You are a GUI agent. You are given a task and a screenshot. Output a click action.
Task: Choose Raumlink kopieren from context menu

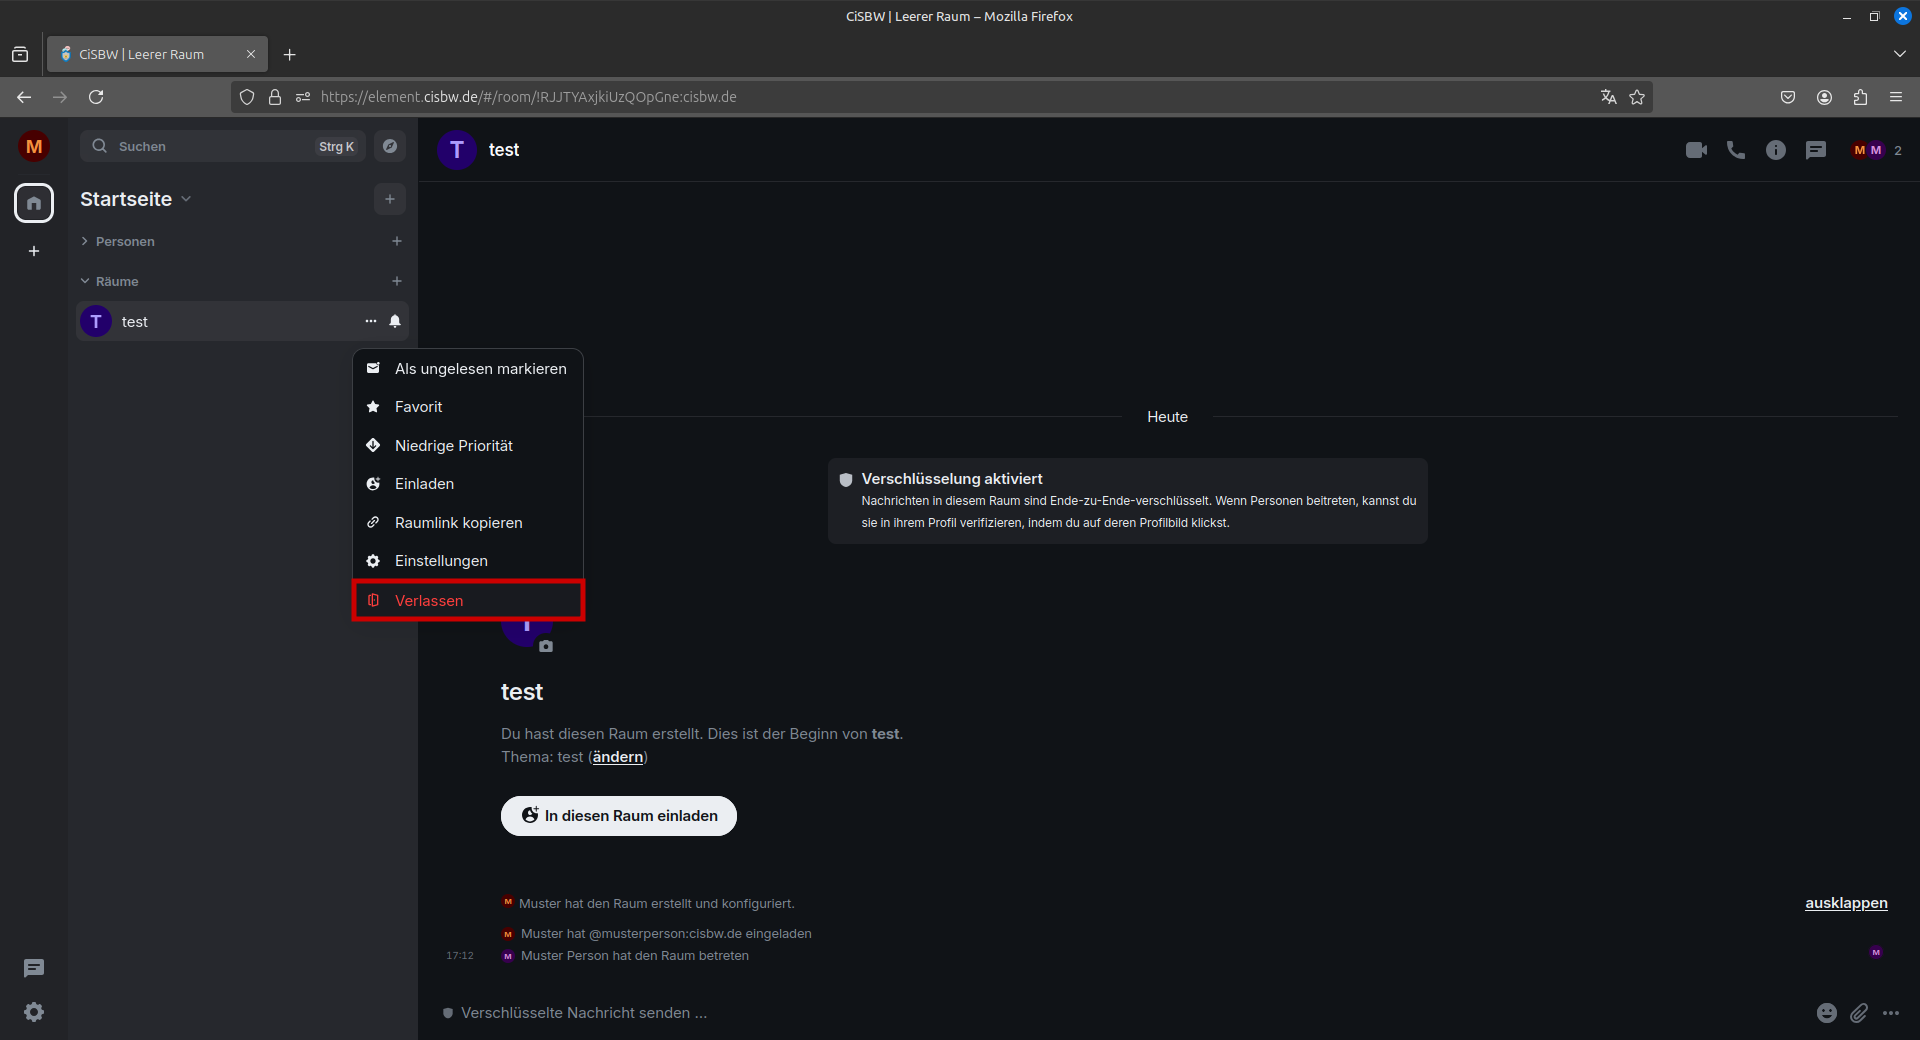[458, 523]
